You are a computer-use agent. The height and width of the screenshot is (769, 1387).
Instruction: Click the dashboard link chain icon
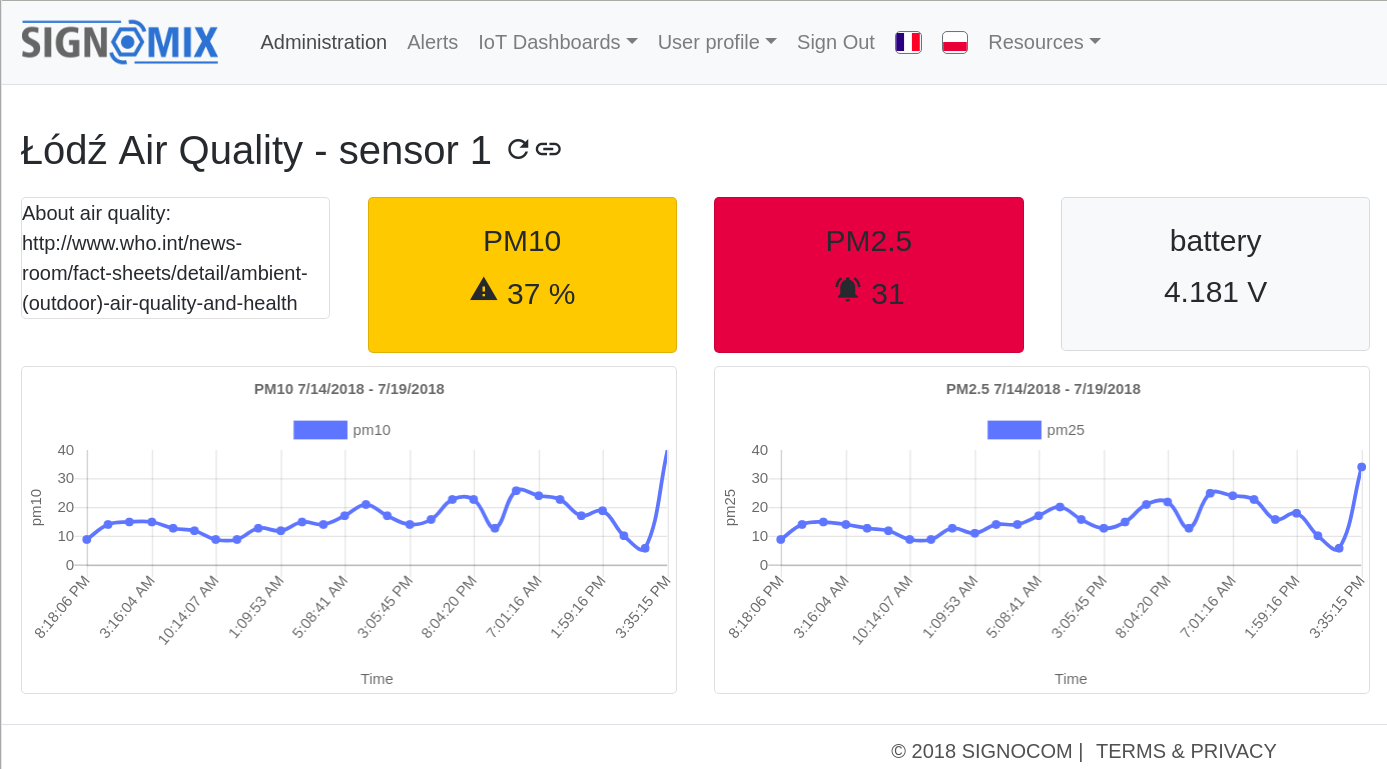548,149
